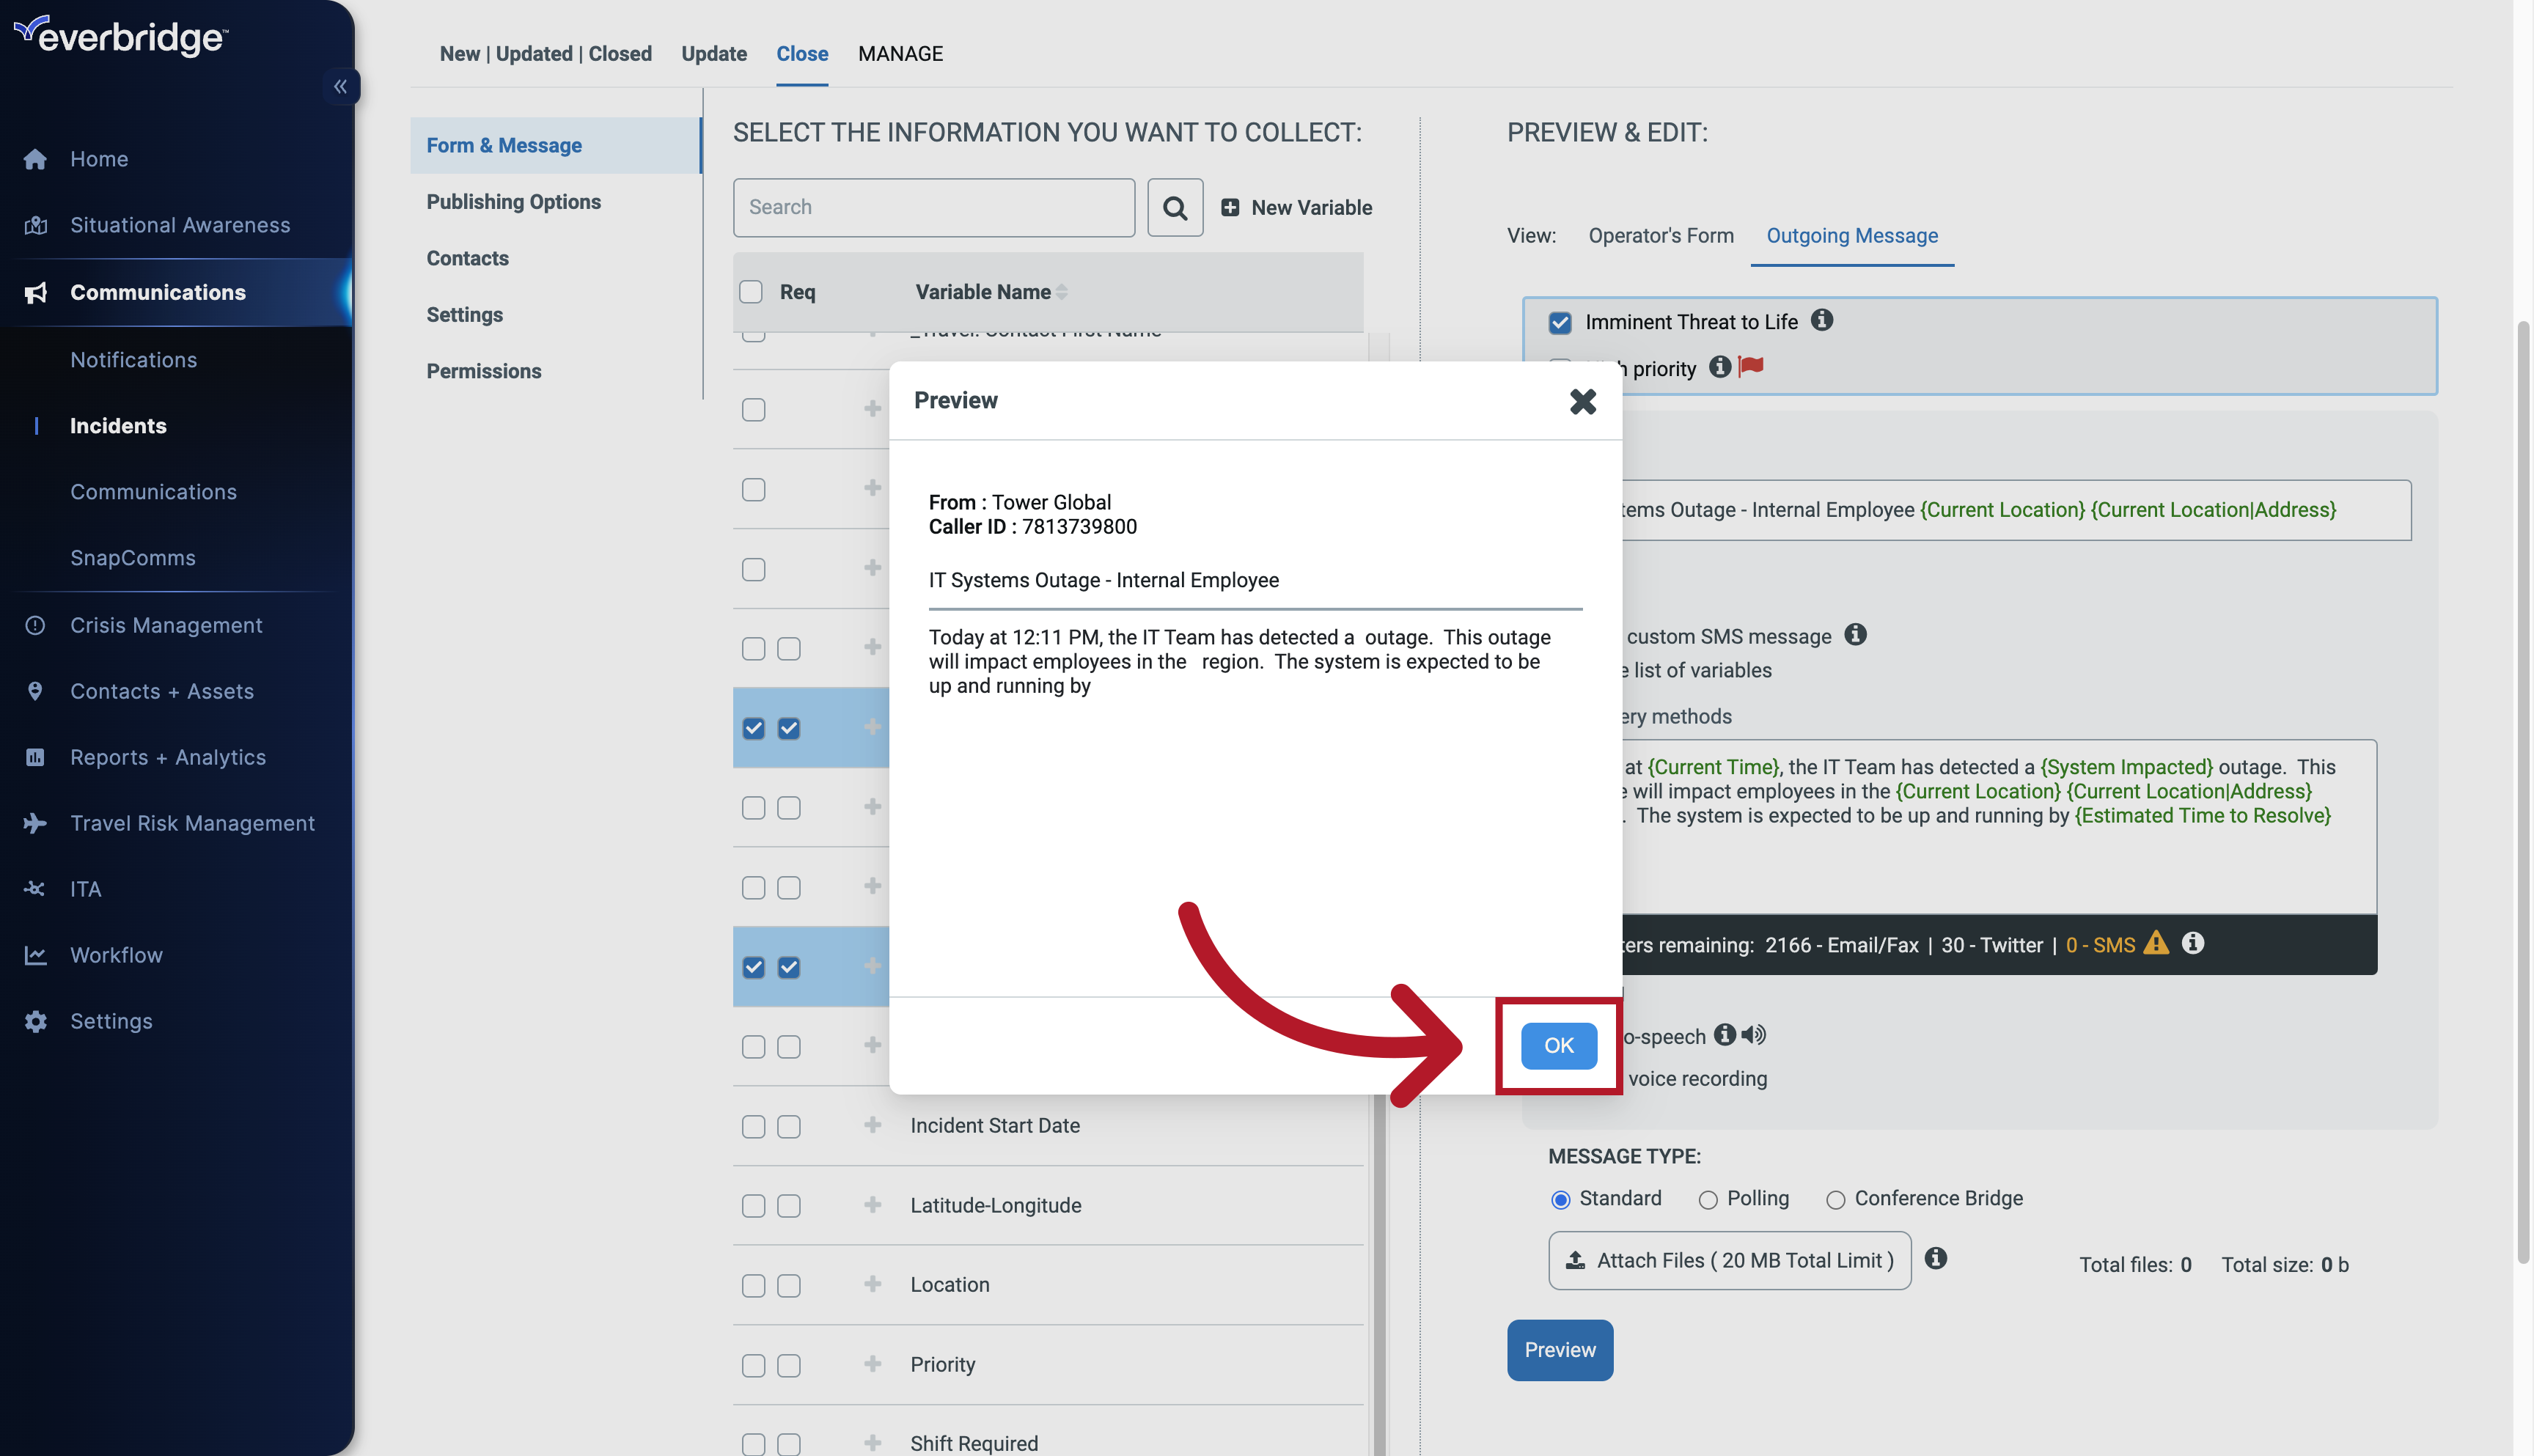This screenshot has height=1456, width=2534.
Task: Open Contacts + Assets in the sidebar
Action: tap(162, 691)
